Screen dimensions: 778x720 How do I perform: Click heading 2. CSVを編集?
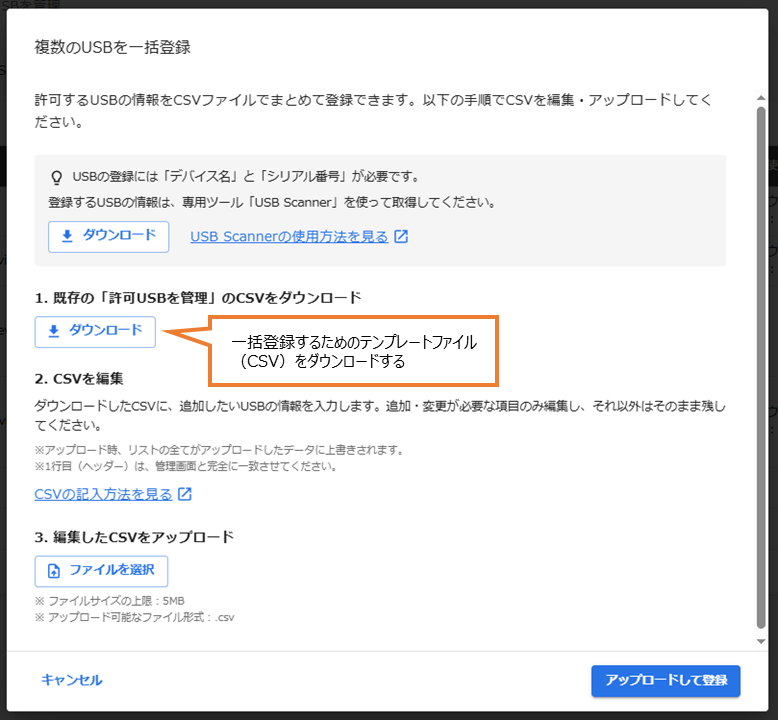[79, 379]
